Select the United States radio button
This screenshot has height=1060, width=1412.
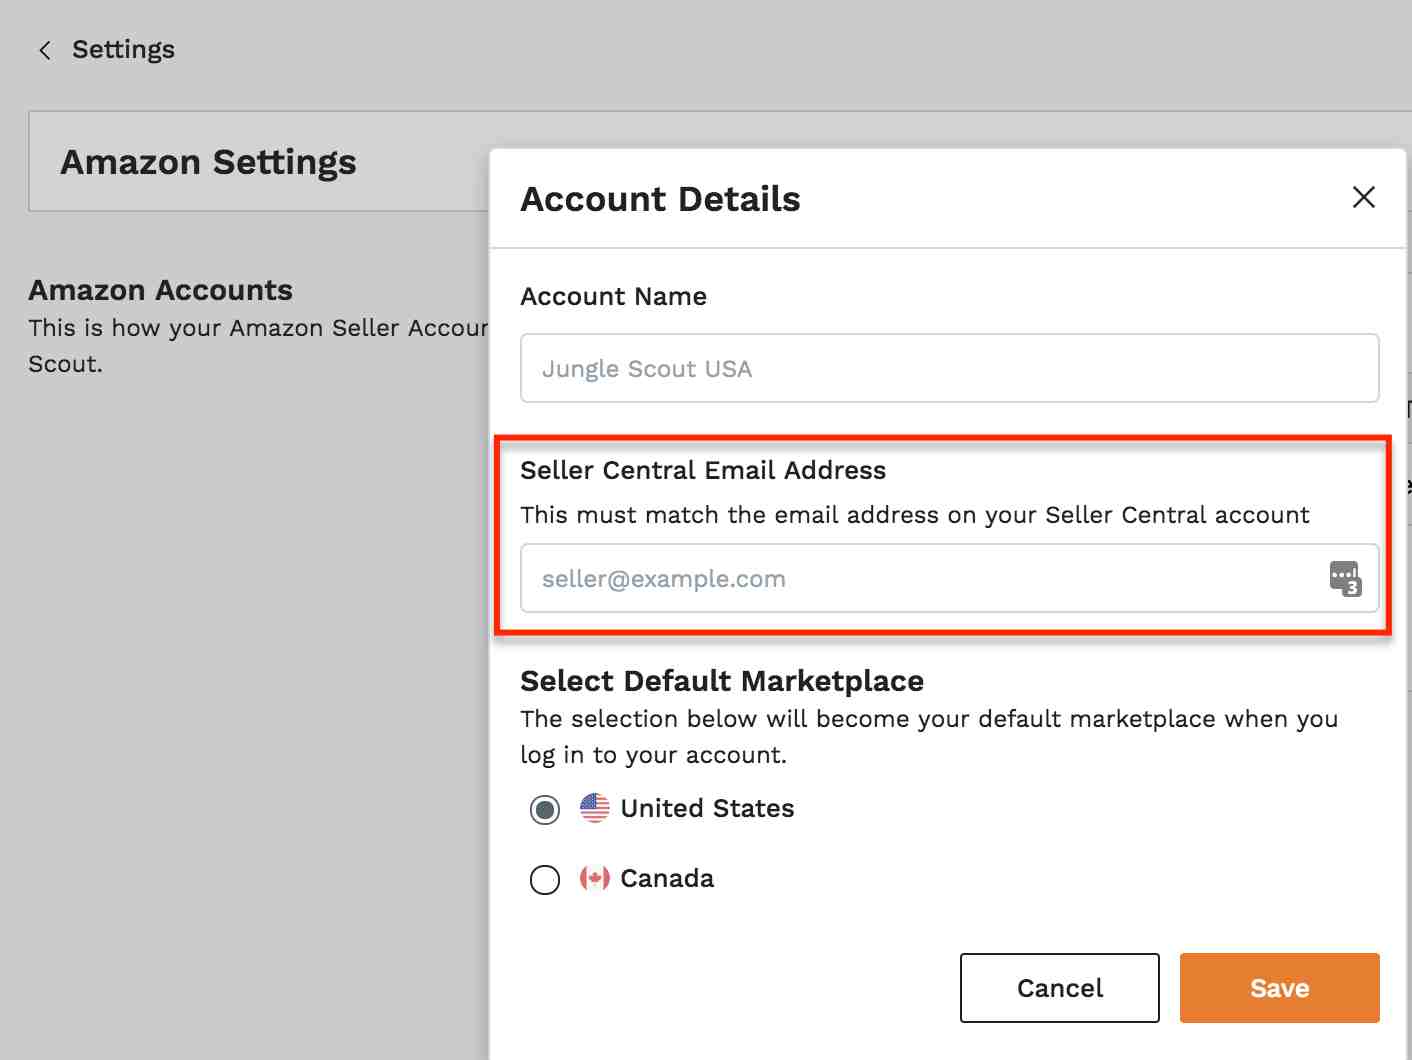(x=545, y=809)
